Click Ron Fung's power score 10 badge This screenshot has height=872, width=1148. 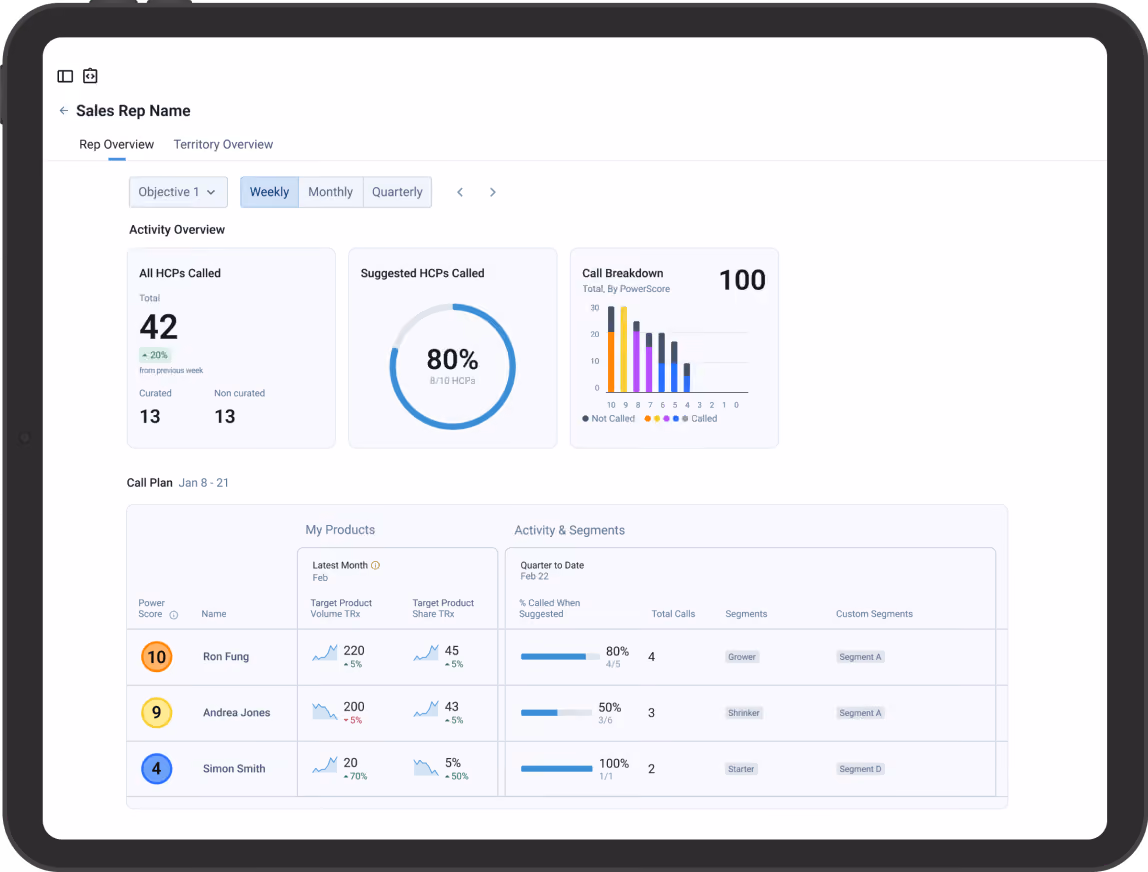pos(157,657)
